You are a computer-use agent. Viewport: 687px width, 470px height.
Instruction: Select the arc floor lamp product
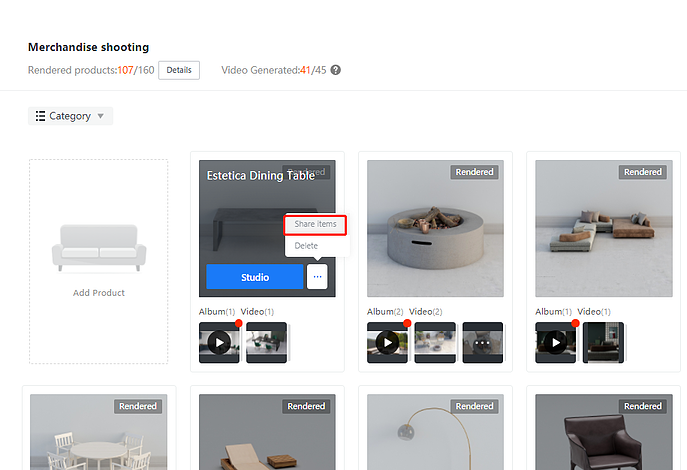click(435, 432)
